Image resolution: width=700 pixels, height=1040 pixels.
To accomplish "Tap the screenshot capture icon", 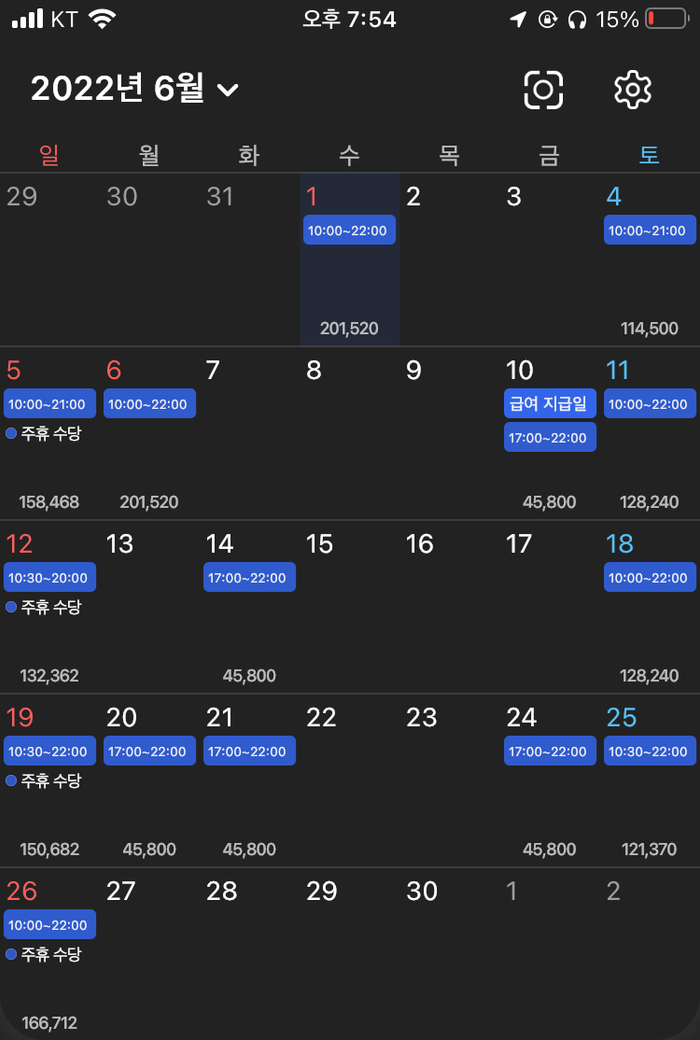I will point(543,90).
